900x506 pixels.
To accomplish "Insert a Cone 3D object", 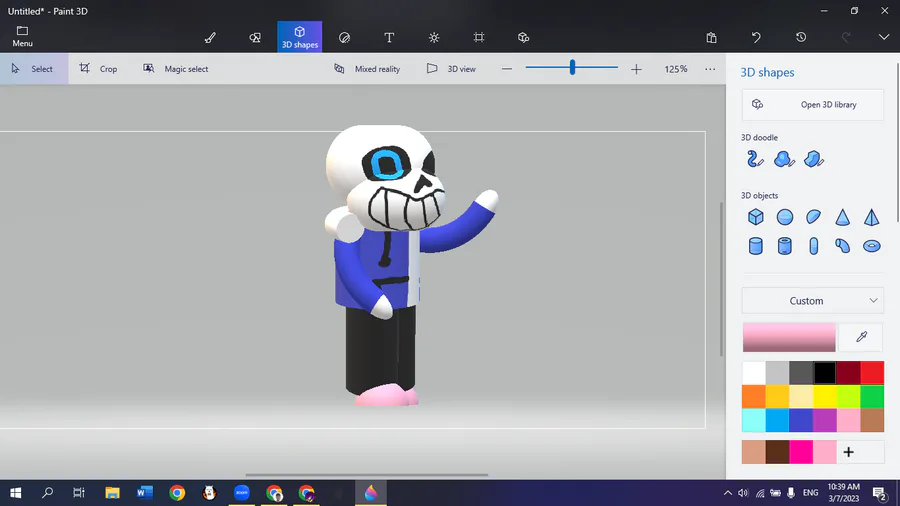I will [842, 217].
